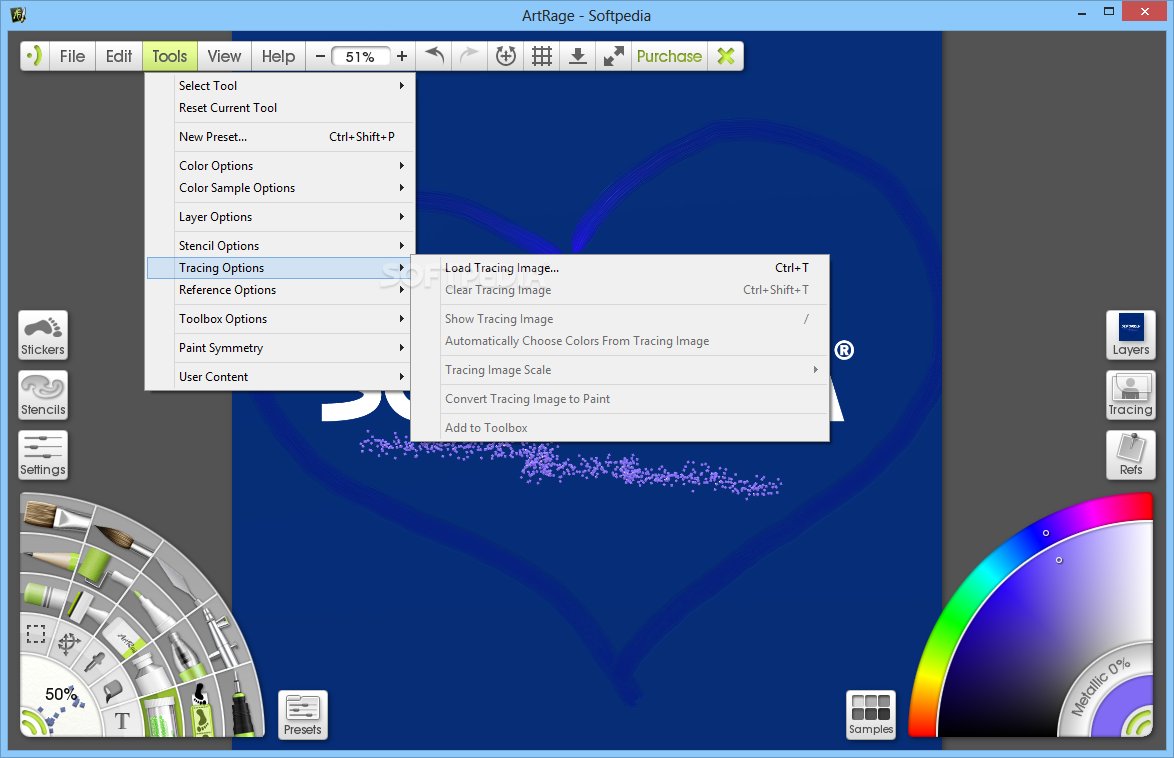Image resolution: width=1174 pixels, height=758 pixels.
Task: Click zoom out minus button
Action: pyautogui.click(x=320, y=56)
